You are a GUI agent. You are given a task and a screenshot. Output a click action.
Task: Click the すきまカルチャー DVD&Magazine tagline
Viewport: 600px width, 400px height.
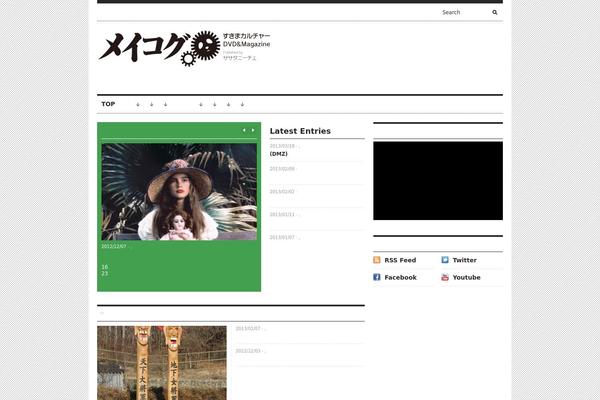246,40
